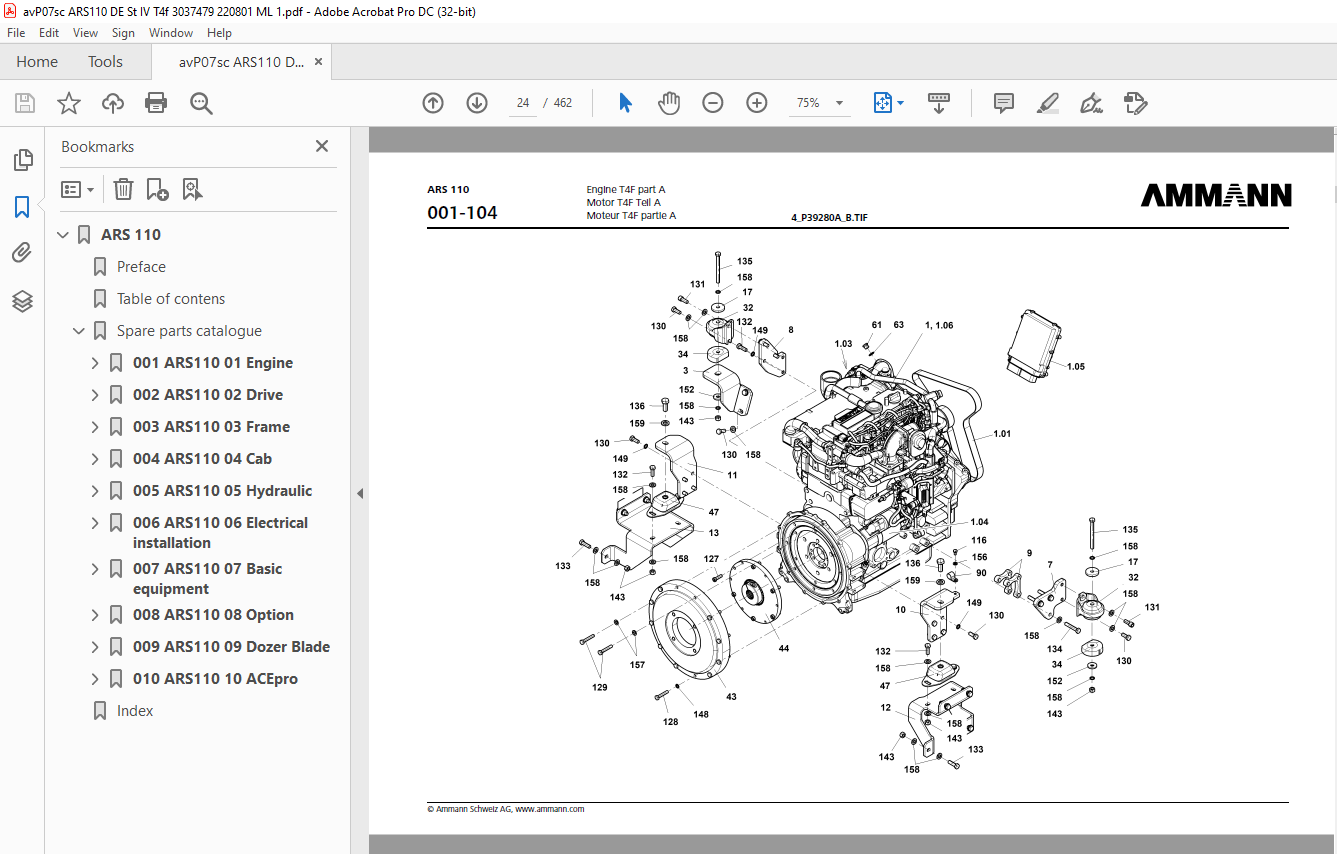
Task: Select the avP07sc ARS110 document tab
Action: [241, 62]
